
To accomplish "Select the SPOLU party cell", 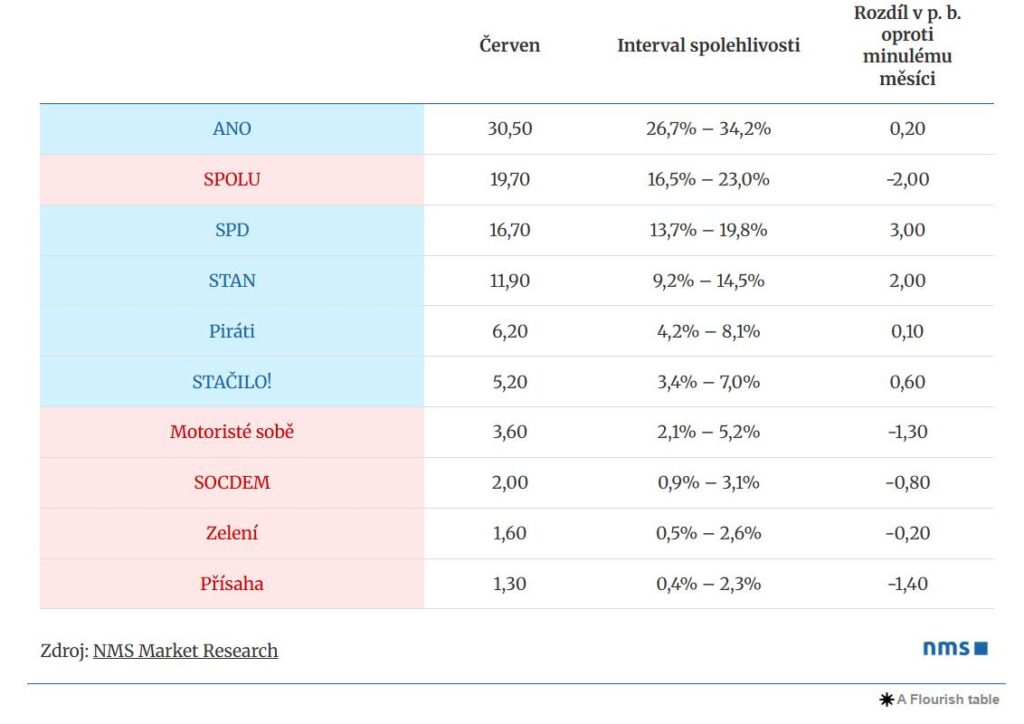I will pos(232,180).
